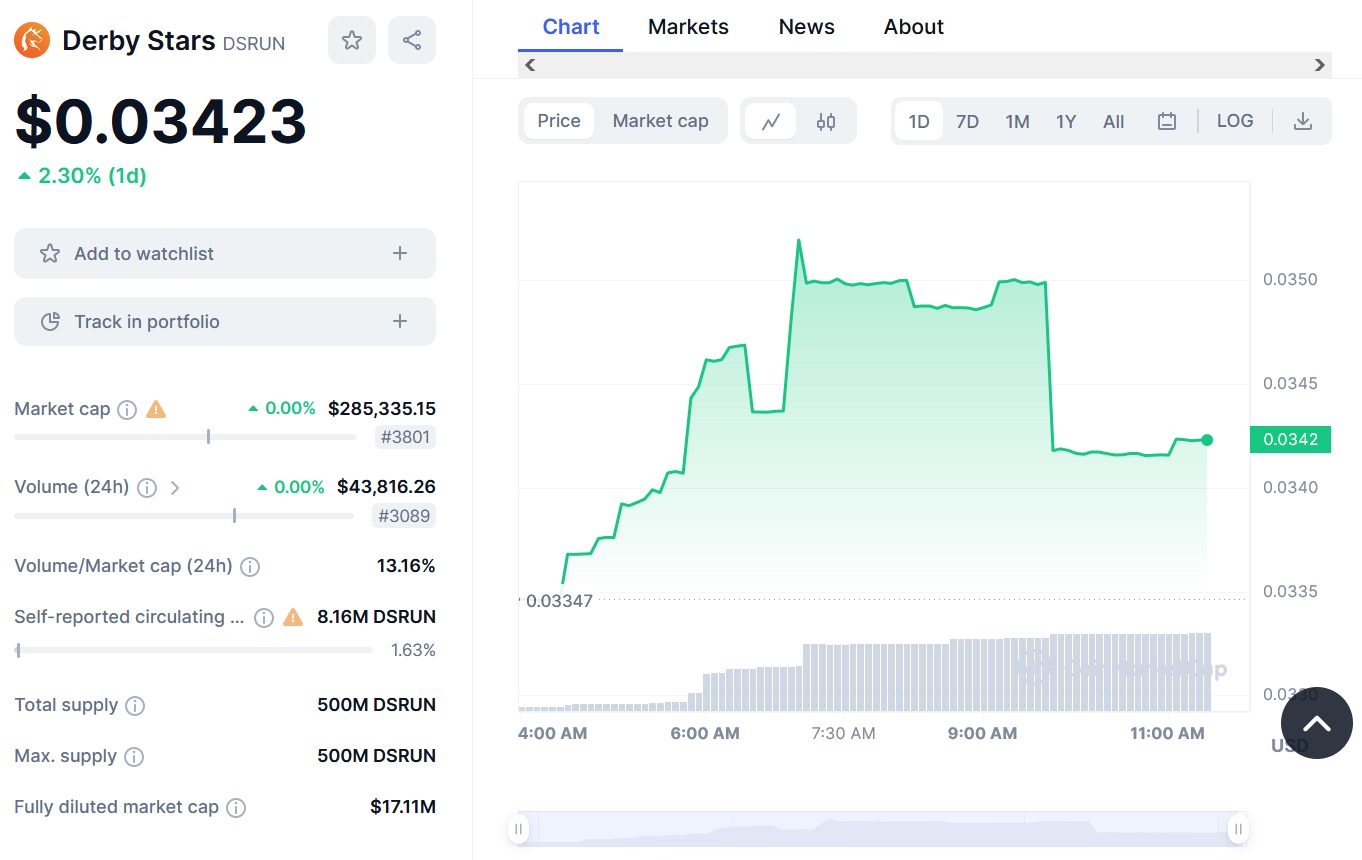Click the 0.03347 opening price label
The image size is (1362, 860).
[559, 601]
